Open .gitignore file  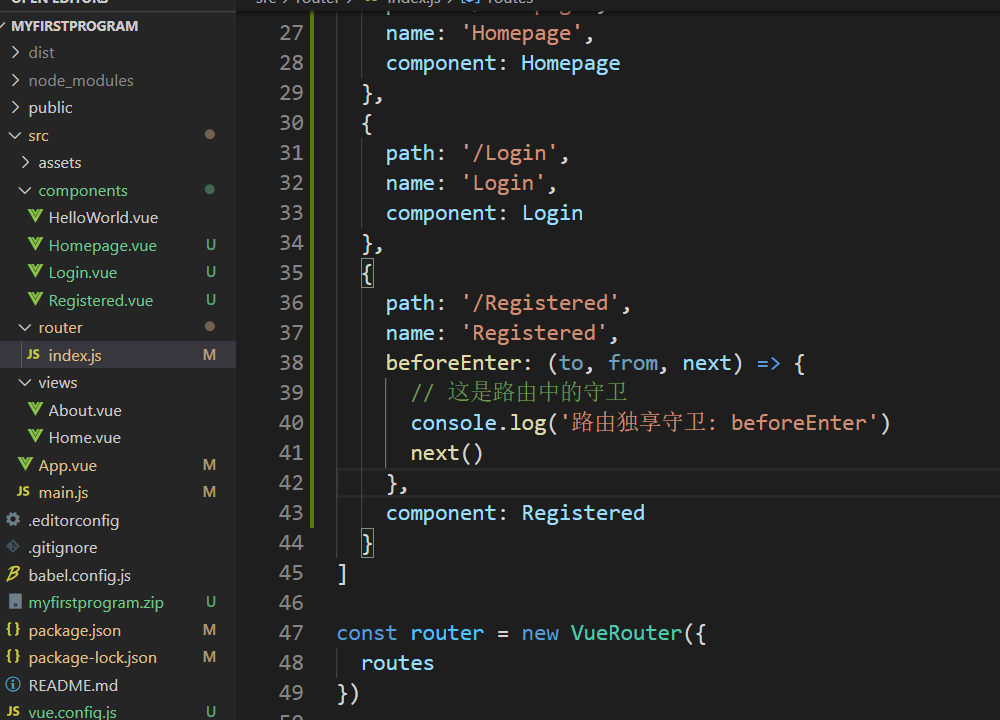pos(62,547)
